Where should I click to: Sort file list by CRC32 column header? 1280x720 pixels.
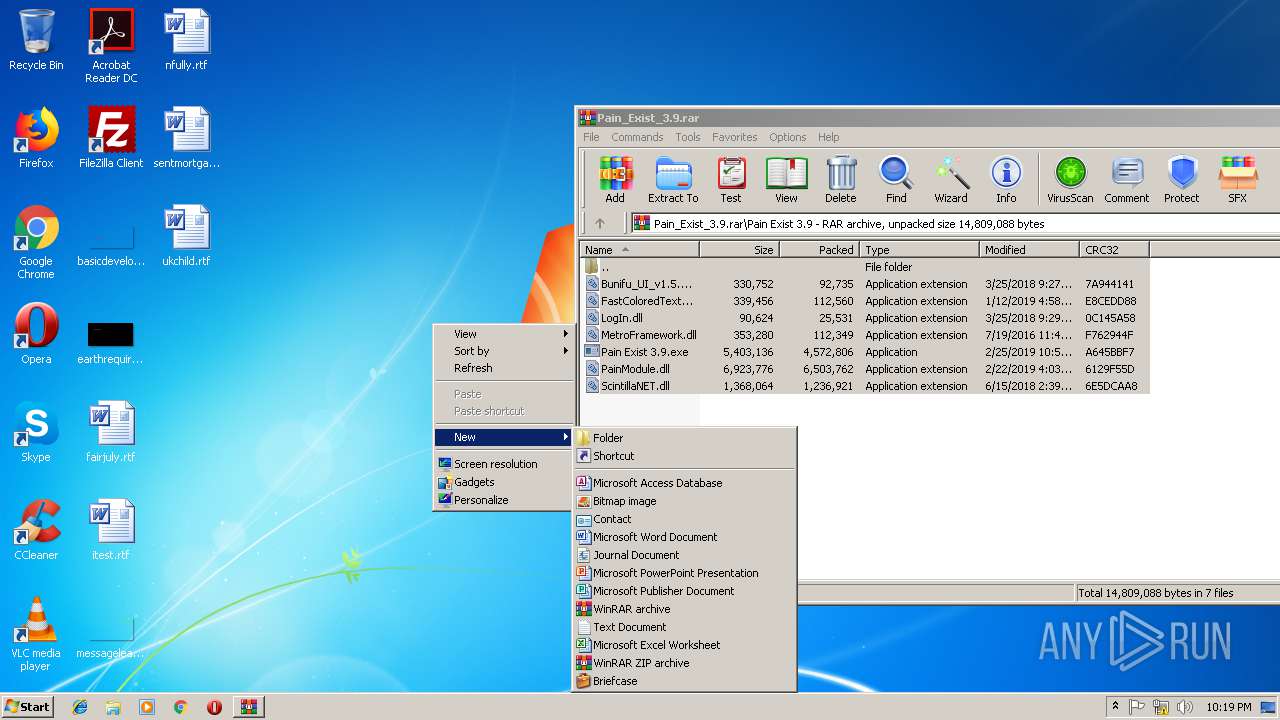1114,250
